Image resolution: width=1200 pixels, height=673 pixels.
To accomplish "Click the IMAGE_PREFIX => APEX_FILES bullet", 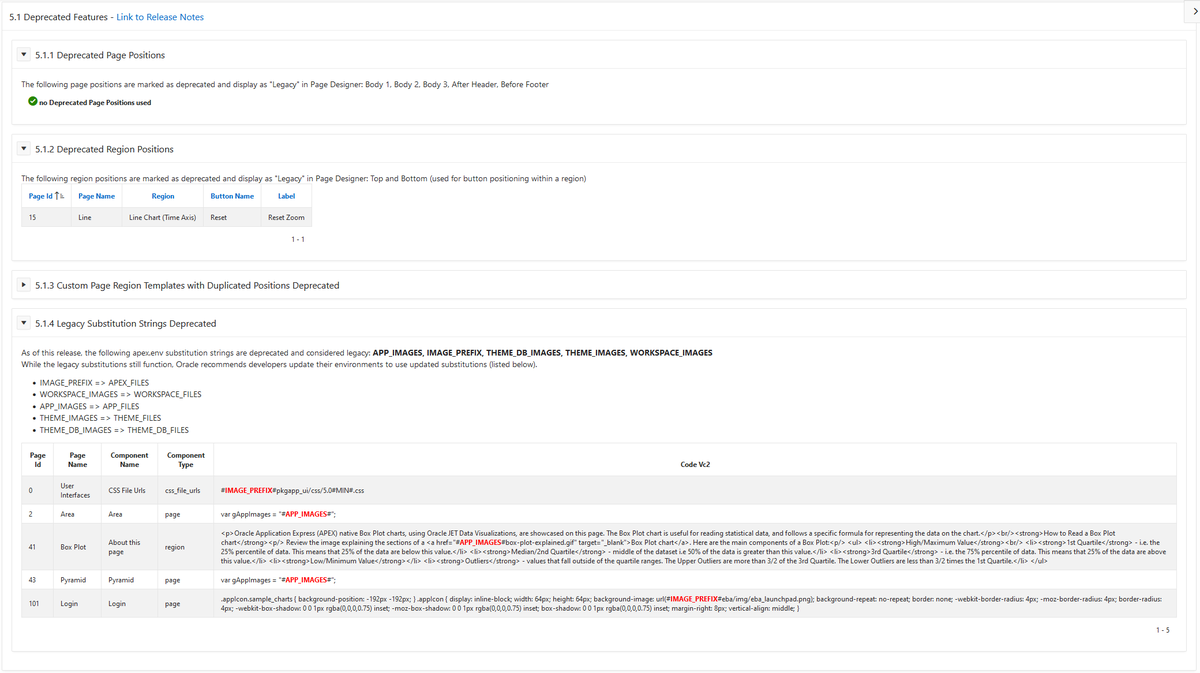I will pyautogui.click(x=94, y=382).
